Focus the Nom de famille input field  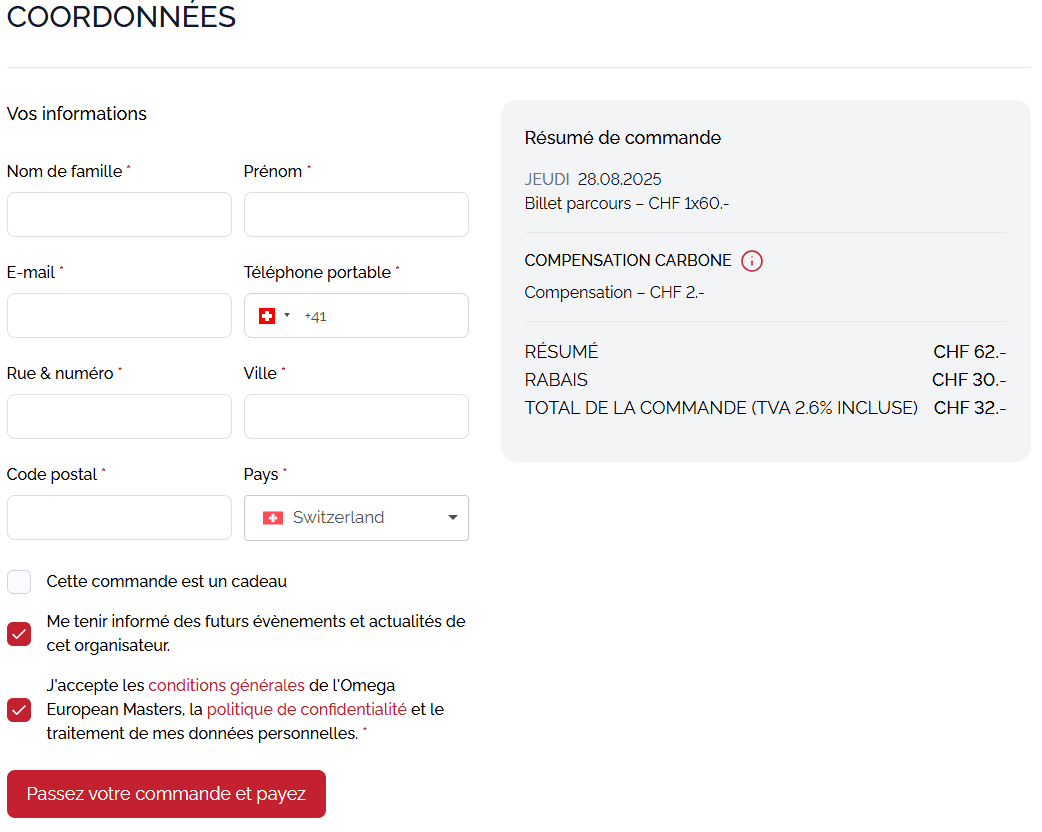pyautogui.click(x=119, y=215)
